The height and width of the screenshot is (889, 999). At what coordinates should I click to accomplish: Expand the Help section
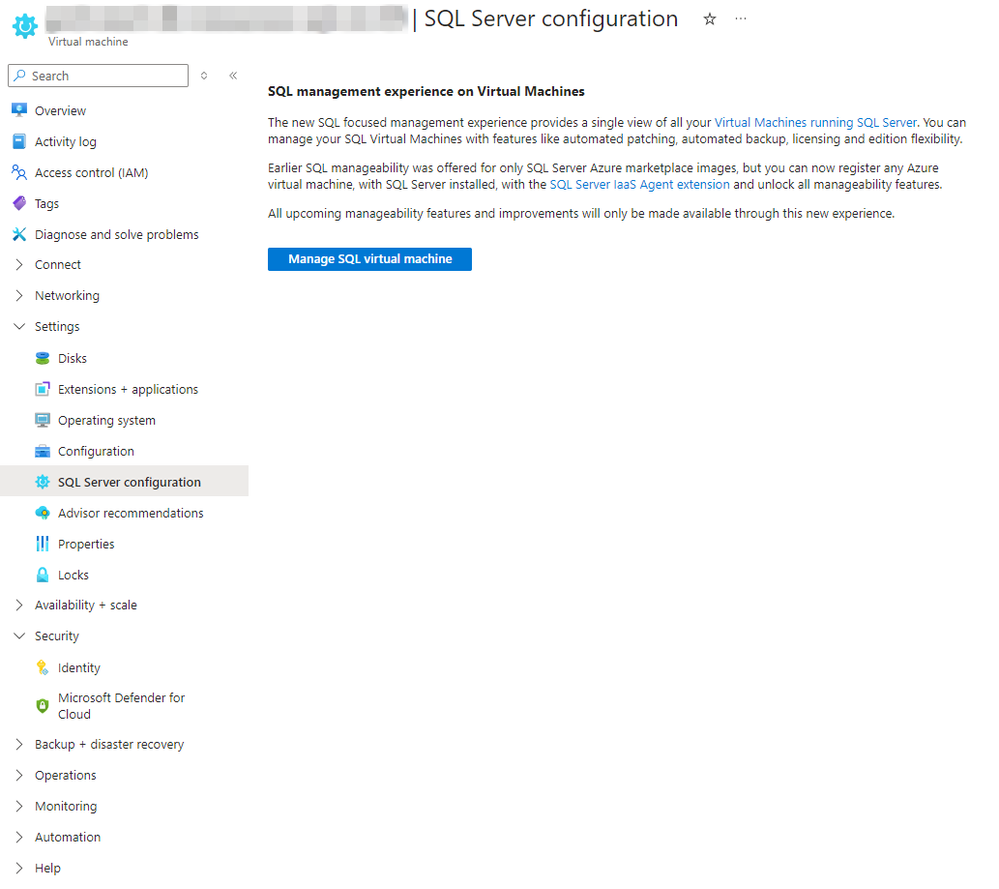point(19,868)
